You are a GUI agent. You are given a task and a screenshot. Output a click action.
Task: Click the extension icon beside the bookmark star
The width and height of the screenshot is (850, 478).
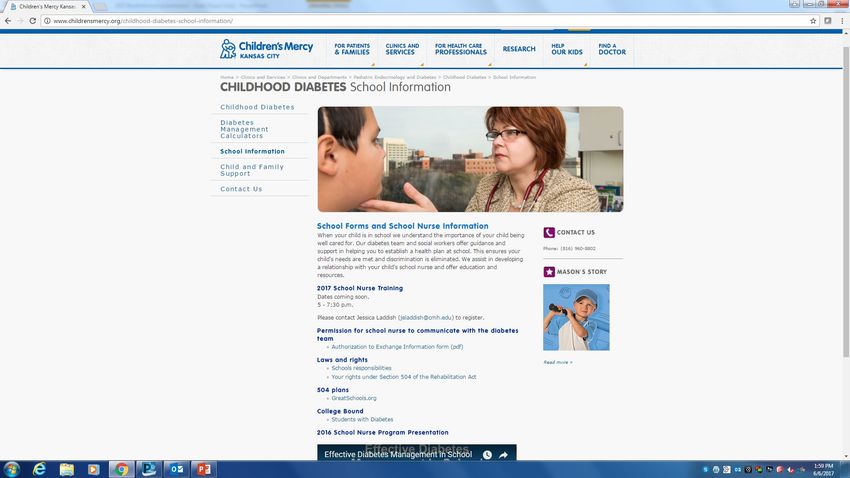pos(828,21)
